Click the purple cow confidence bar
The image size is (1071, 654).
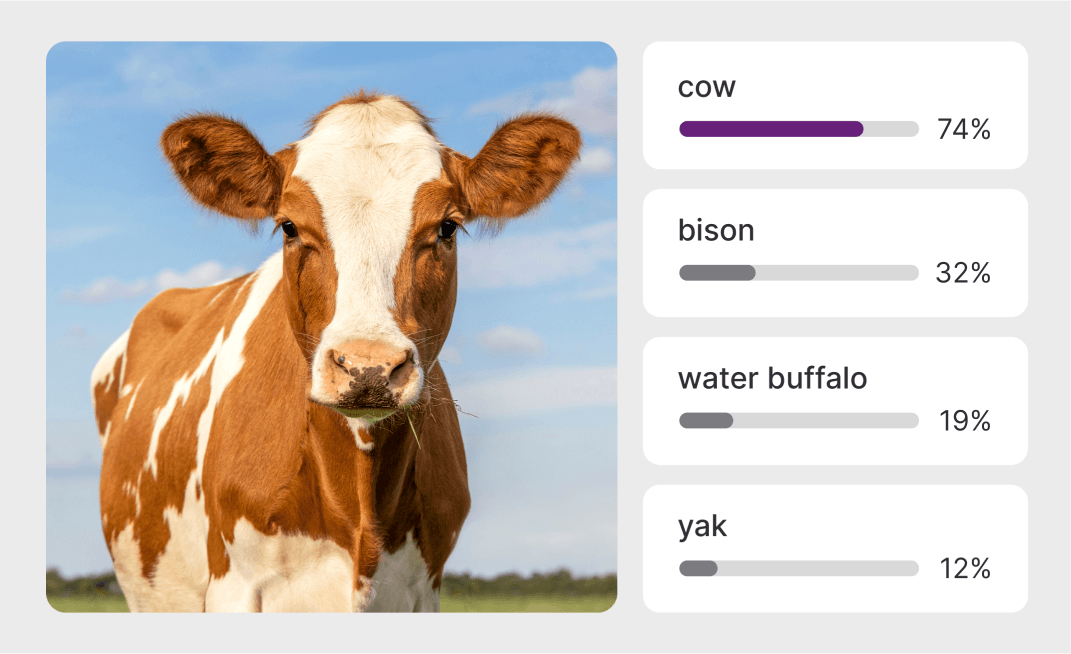tap(770, 129)
